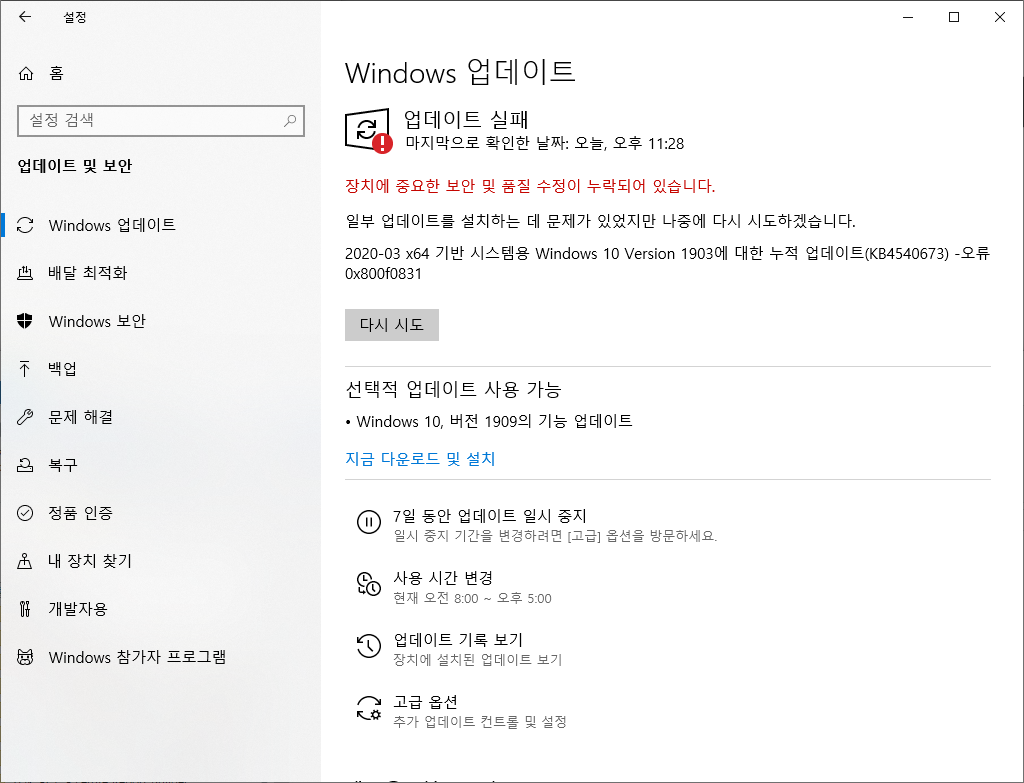Image resolution: width=1024 pixels, height=783 pixels.
Task: Click the update failed status icon
Action: click(369, 131)
